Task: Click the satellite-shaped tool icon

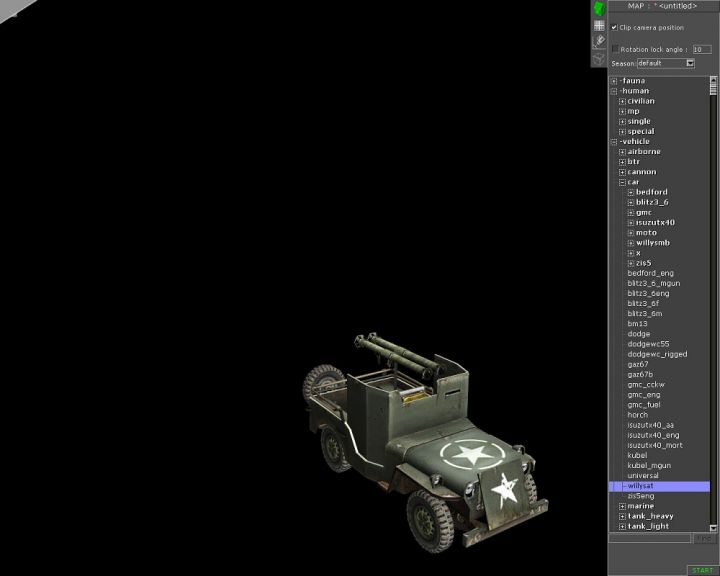Action: (x=599, y=42)
